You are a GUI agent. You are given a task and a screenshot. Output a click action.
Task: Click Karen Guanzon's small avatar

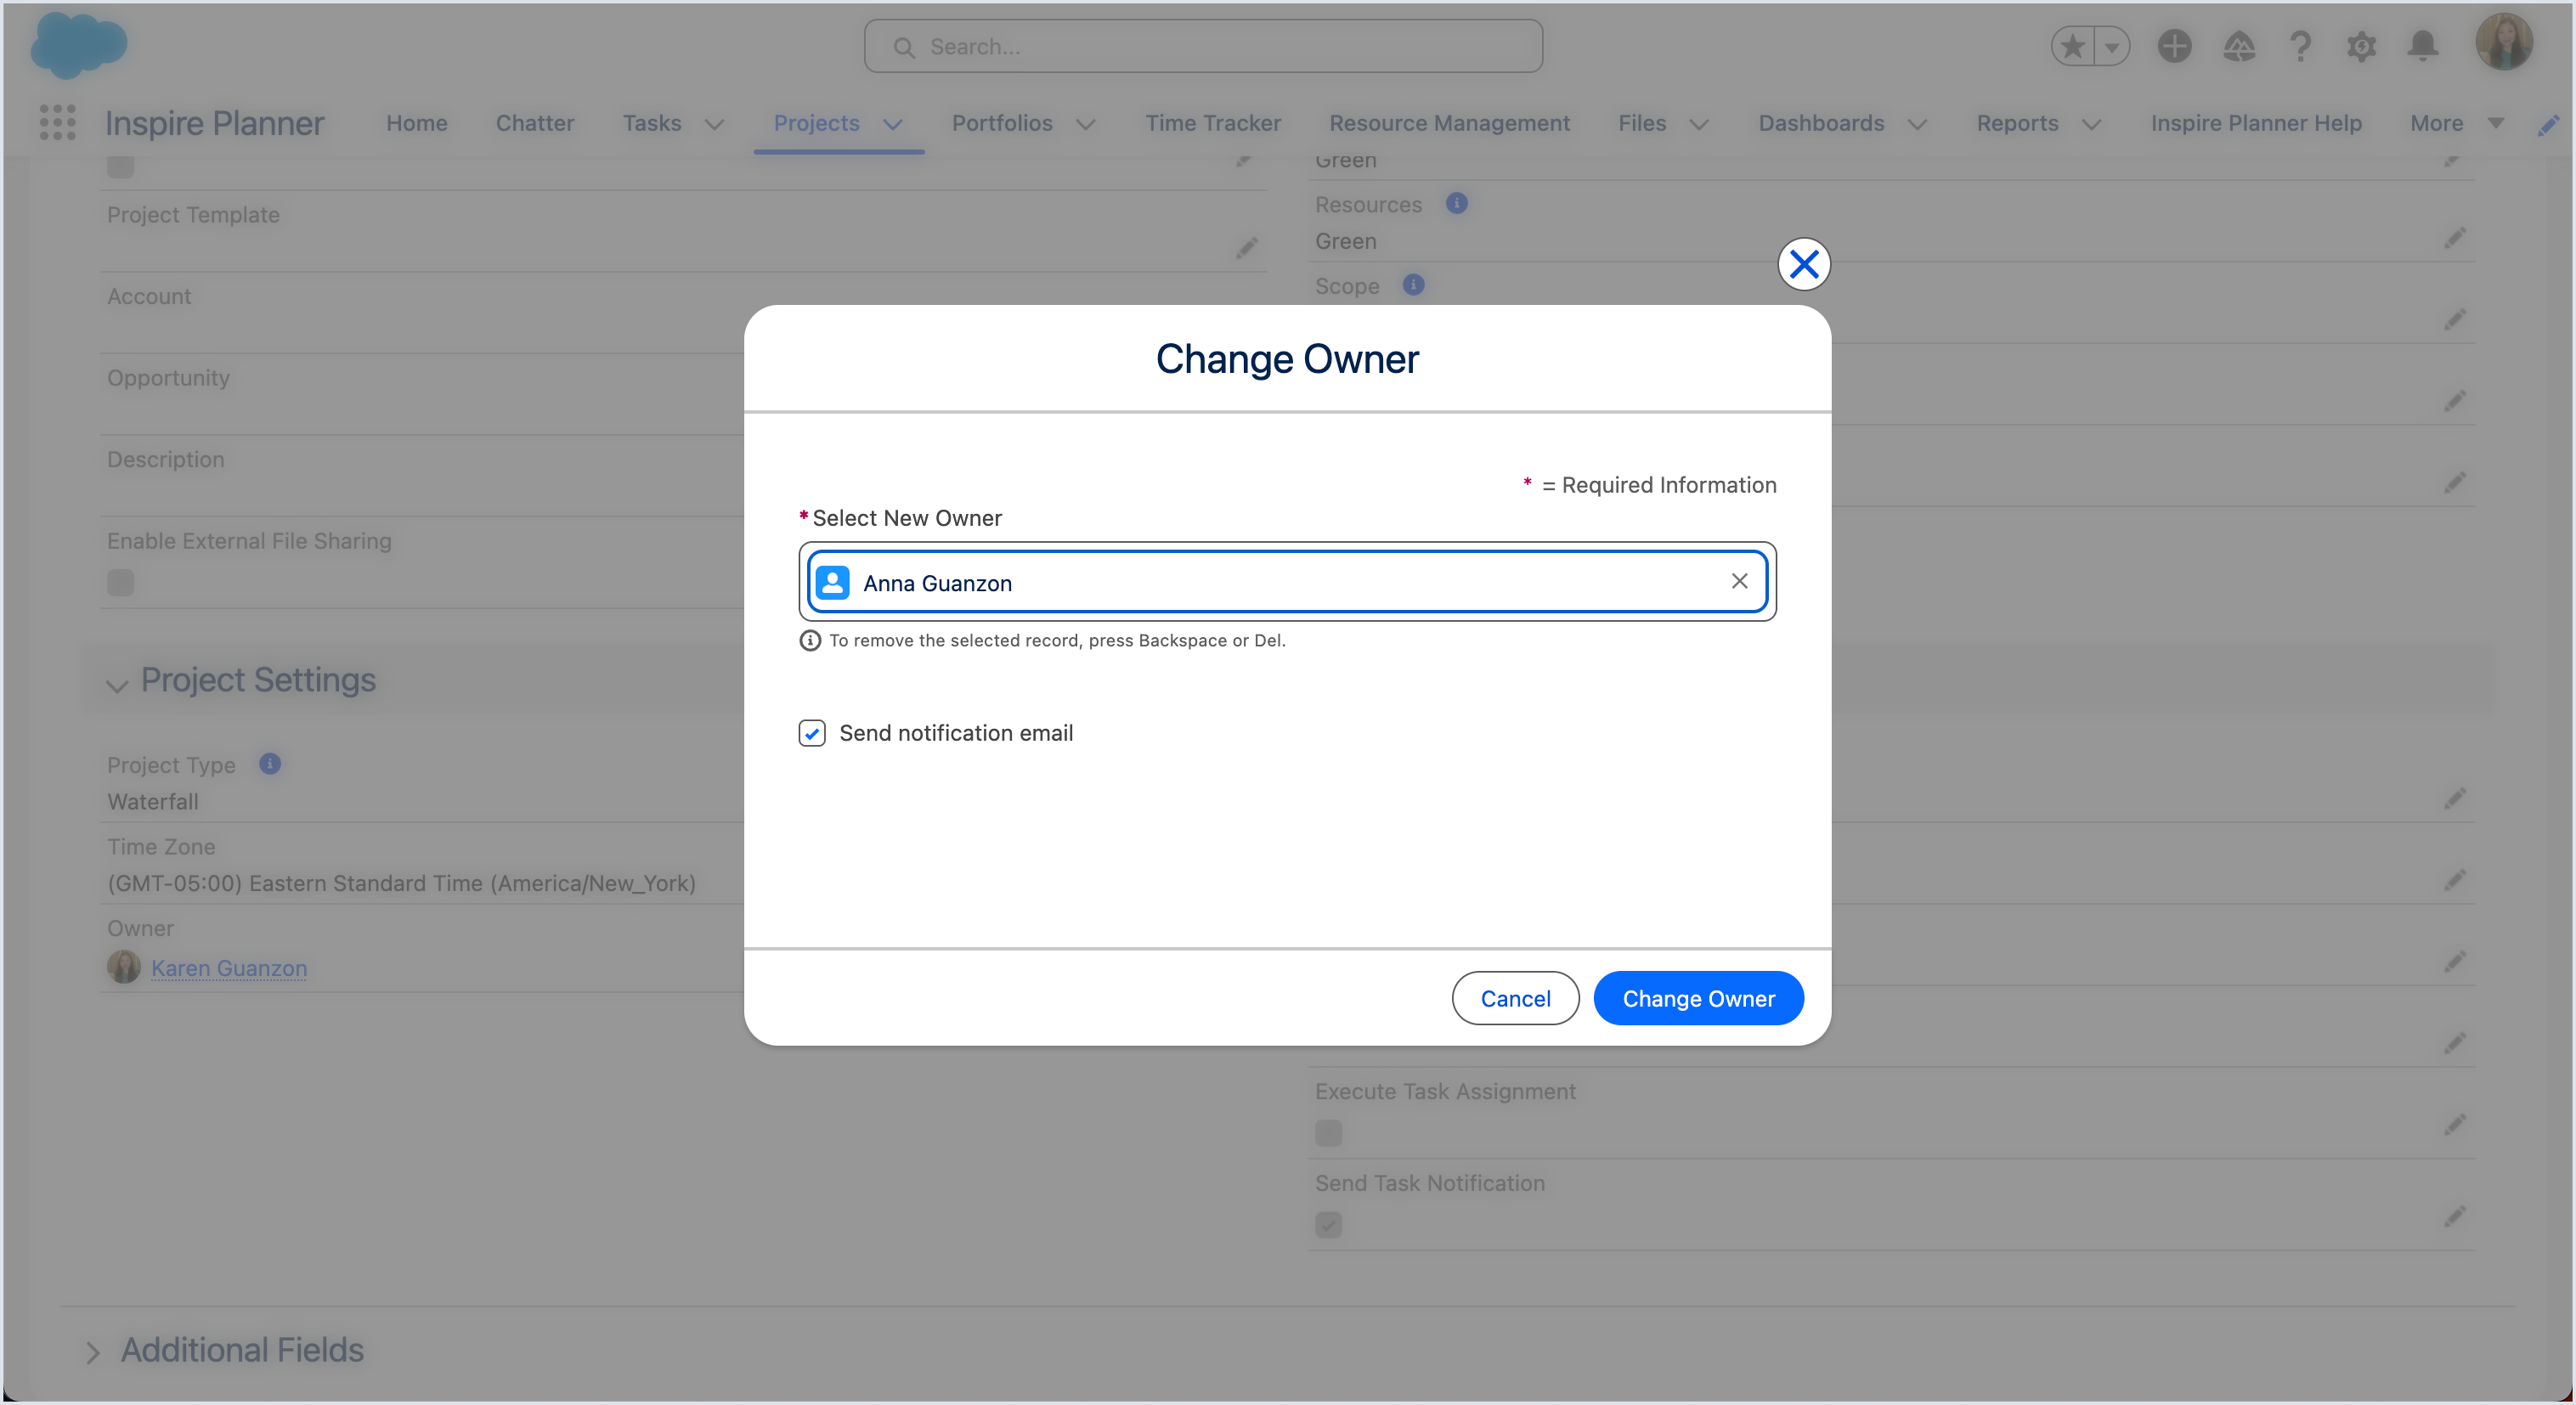tap(124, 967)
